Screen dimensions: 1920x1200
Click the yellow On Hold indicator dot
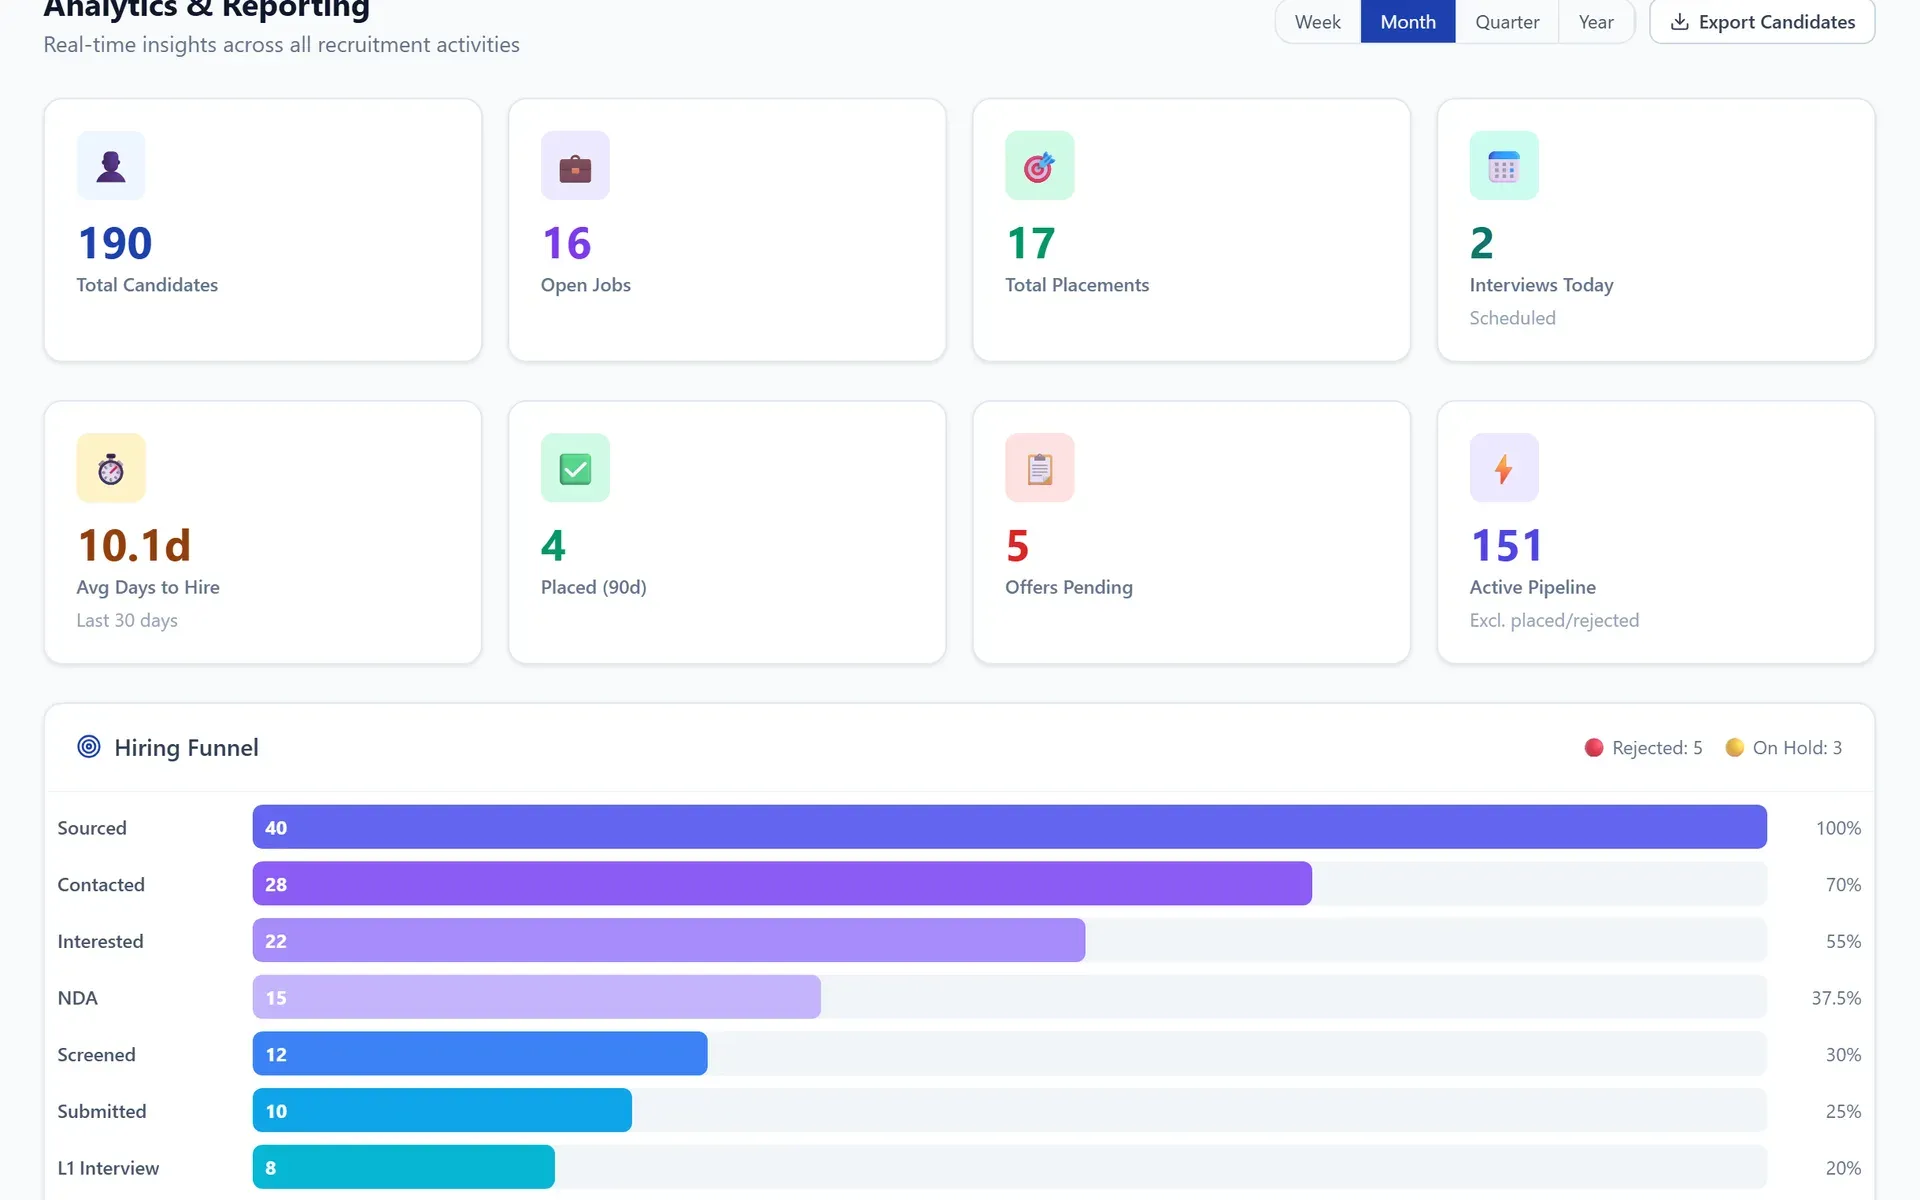[x=1735, y=748]
